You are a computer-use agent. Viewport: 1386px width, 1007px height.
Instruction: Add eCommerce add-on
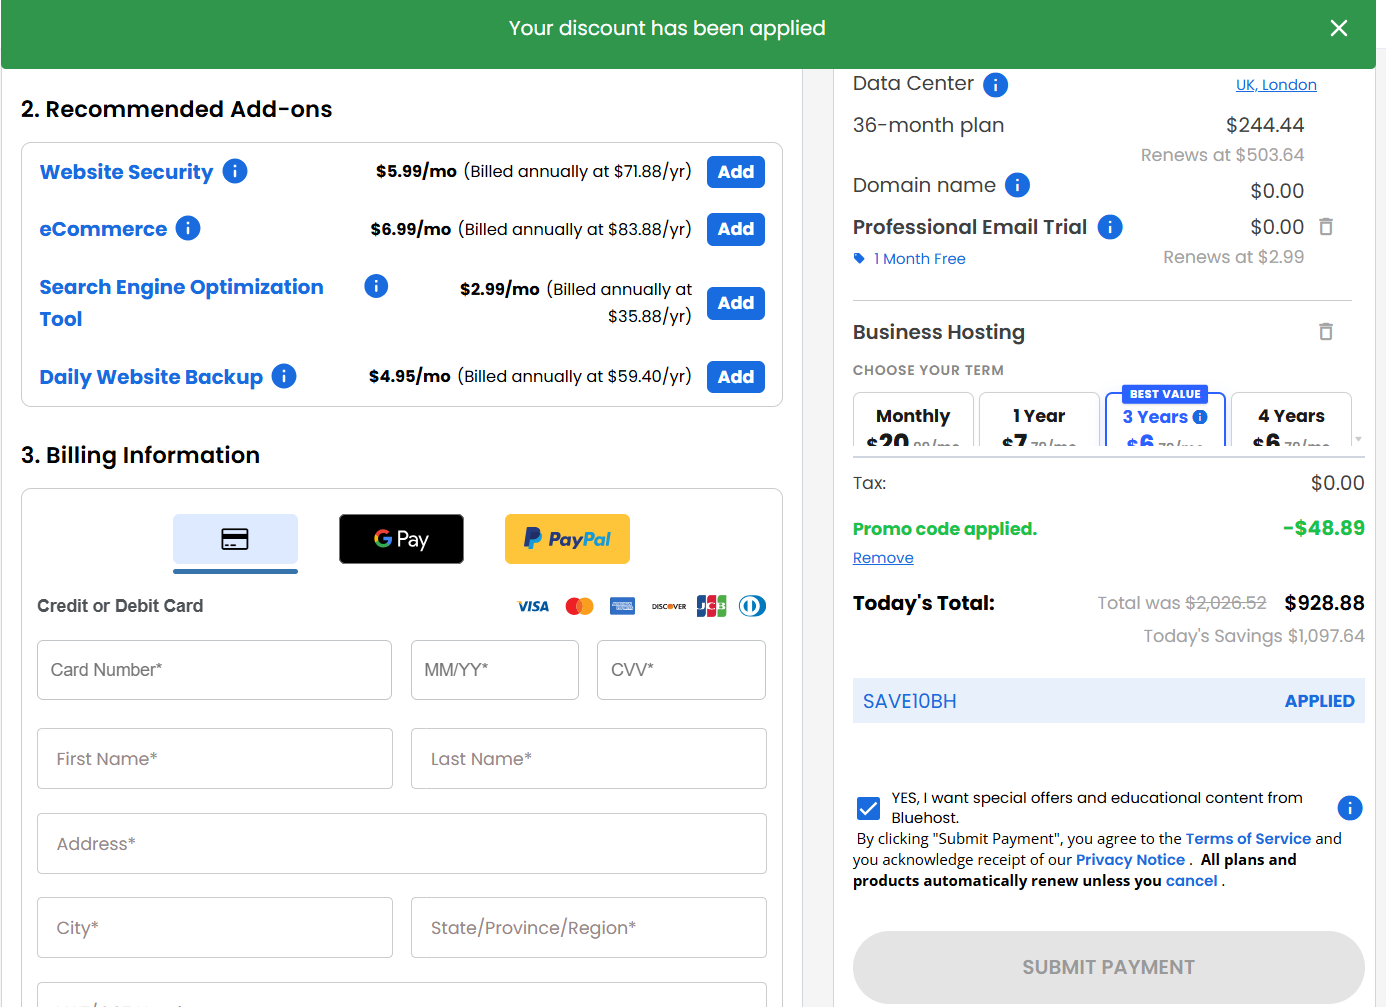click(736, 229)
